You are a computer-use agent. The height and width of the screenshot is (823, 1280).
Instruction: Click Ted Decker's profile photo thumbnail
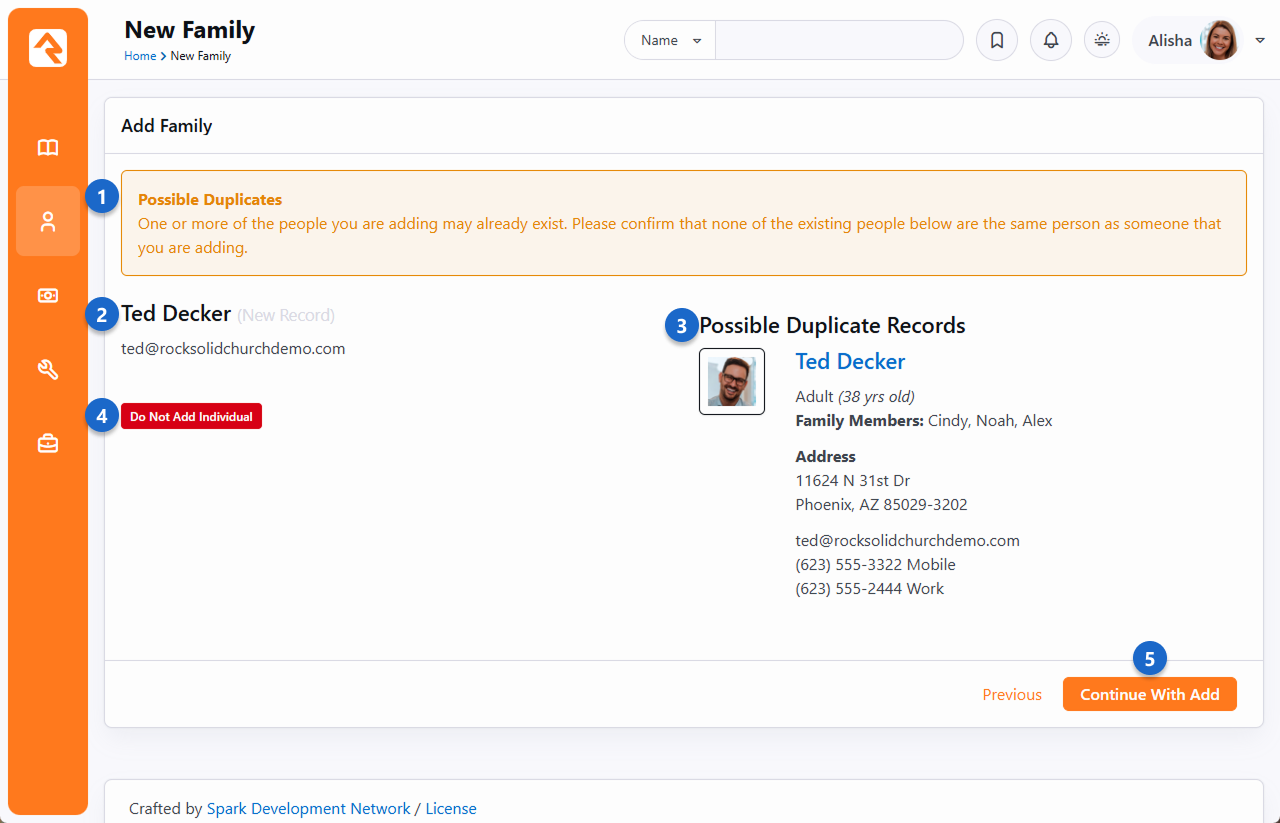coord(732,381)
